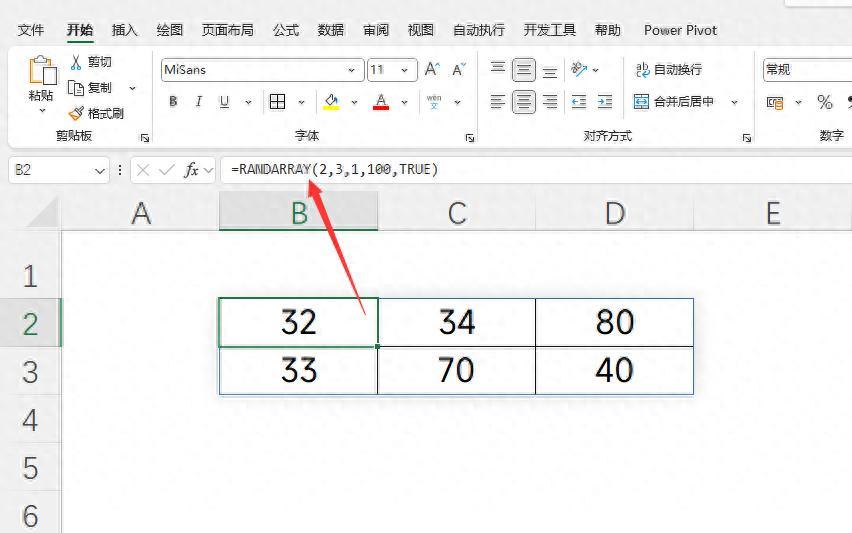Select row 3 header
852x533 pixels.
pyautogui.click(x=30, y=371)
